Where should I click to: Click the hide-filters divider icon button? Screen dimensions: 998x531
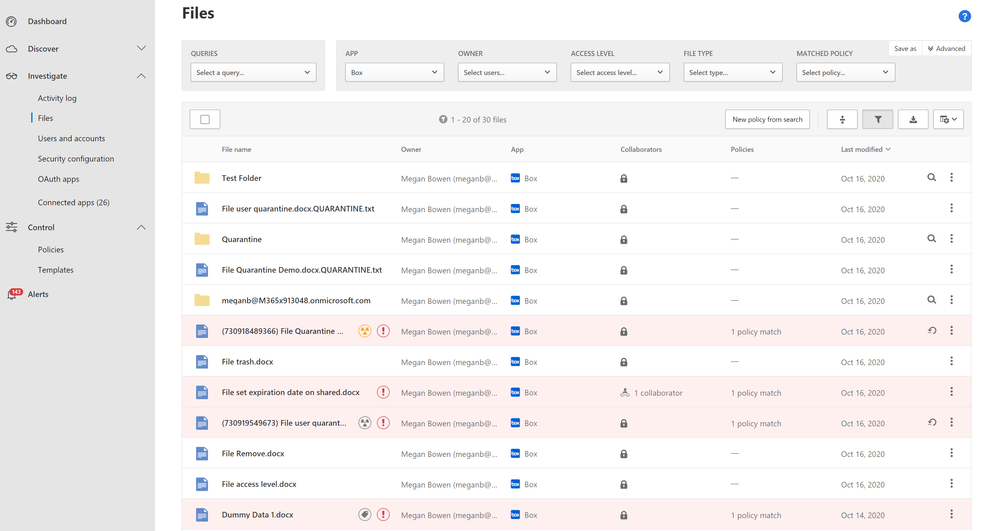tap(842, 120)
